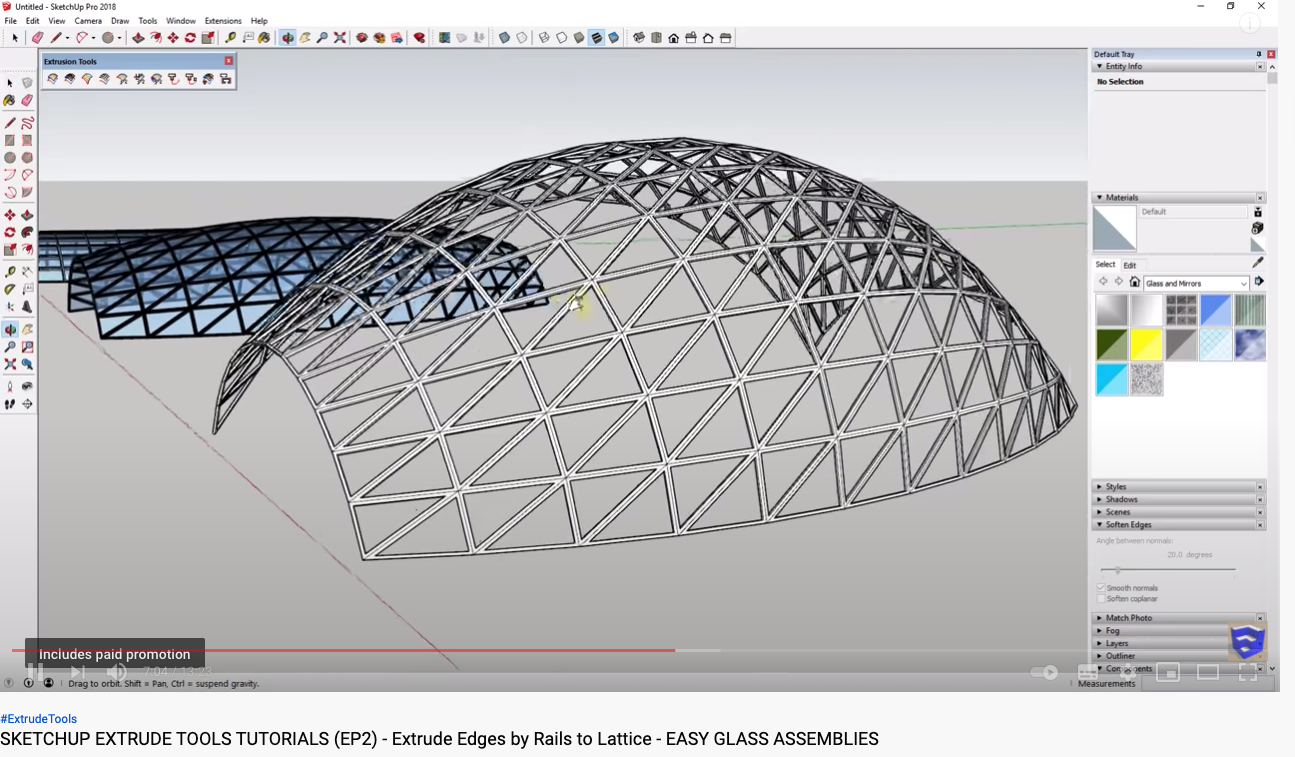
Task: Open the Camera menu
Action: 88,21
